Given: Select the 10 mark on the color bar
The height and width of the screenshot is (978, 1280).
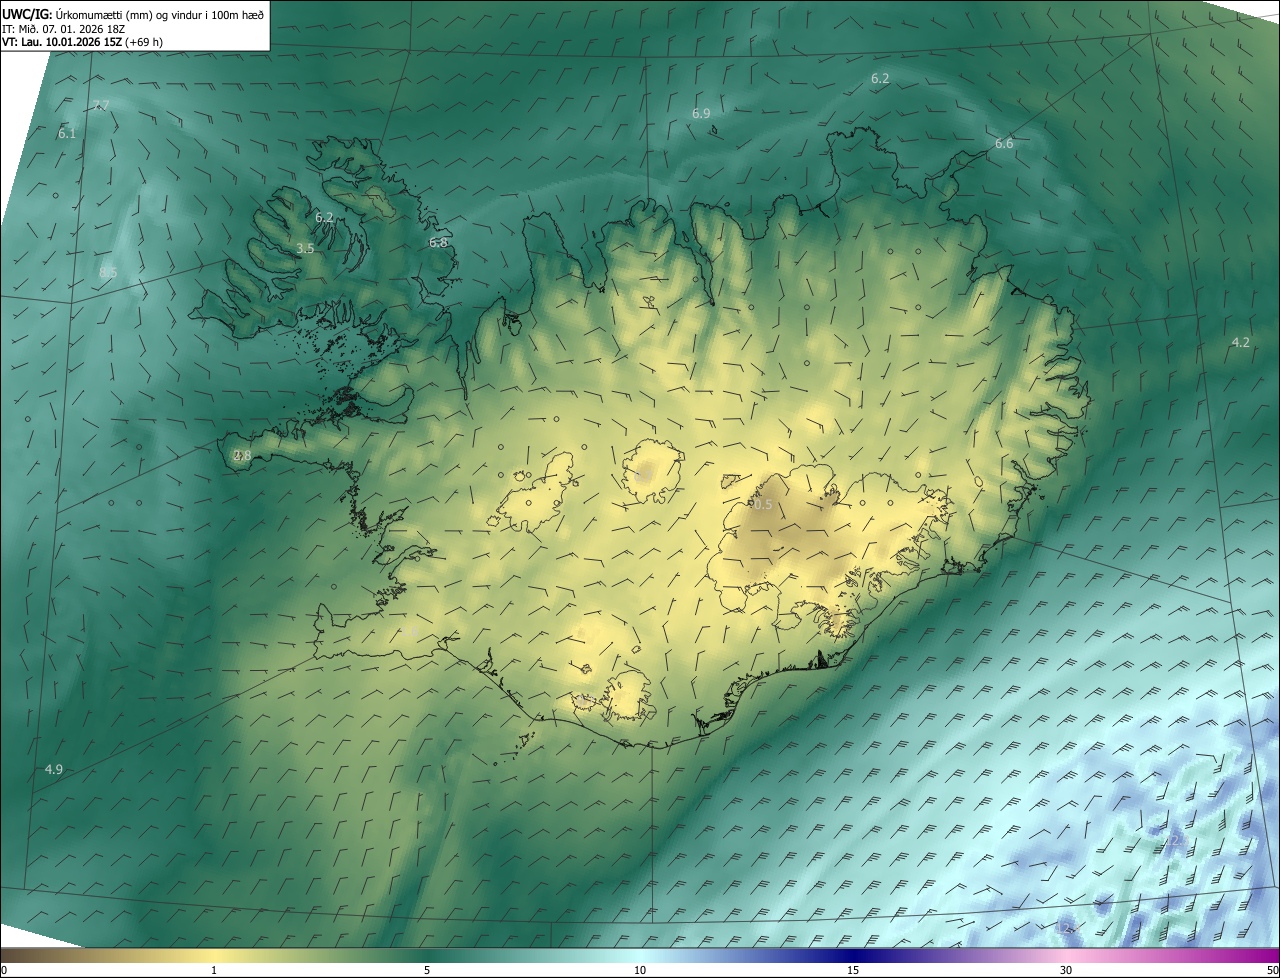Looking at the screenshot, I should coord(640,970).
